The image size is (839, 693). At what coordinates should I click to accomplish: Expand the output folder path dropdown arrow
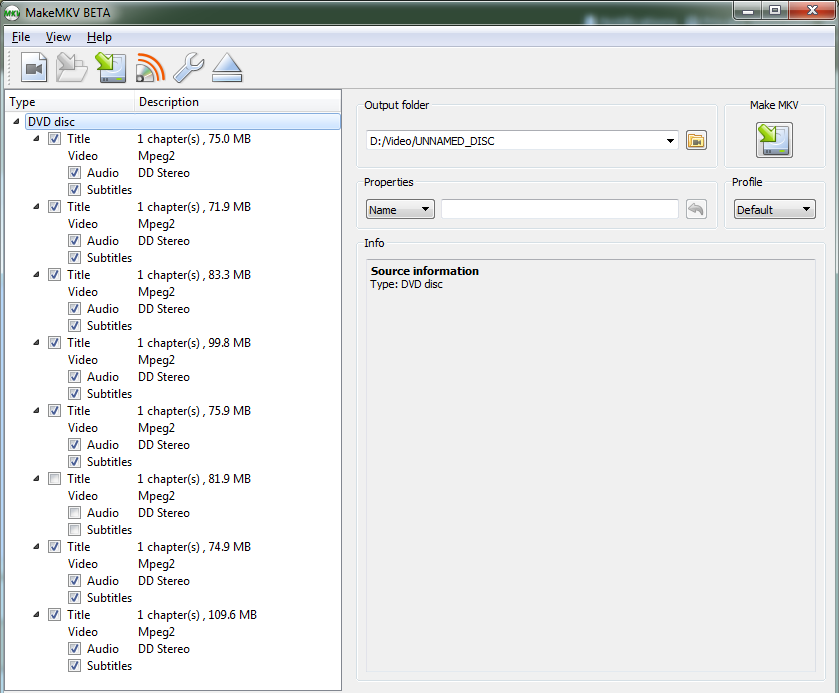coord(670,141)
